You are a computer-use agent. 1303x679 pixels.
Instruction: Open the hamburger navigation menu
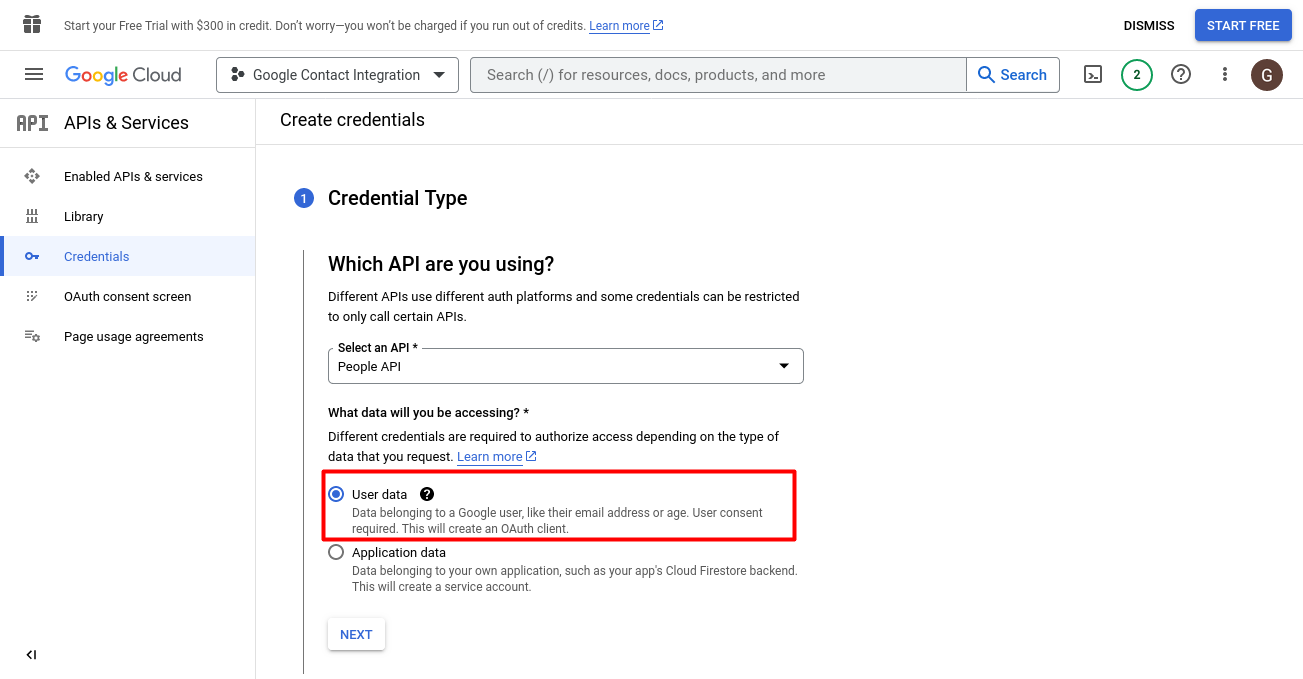34,74
